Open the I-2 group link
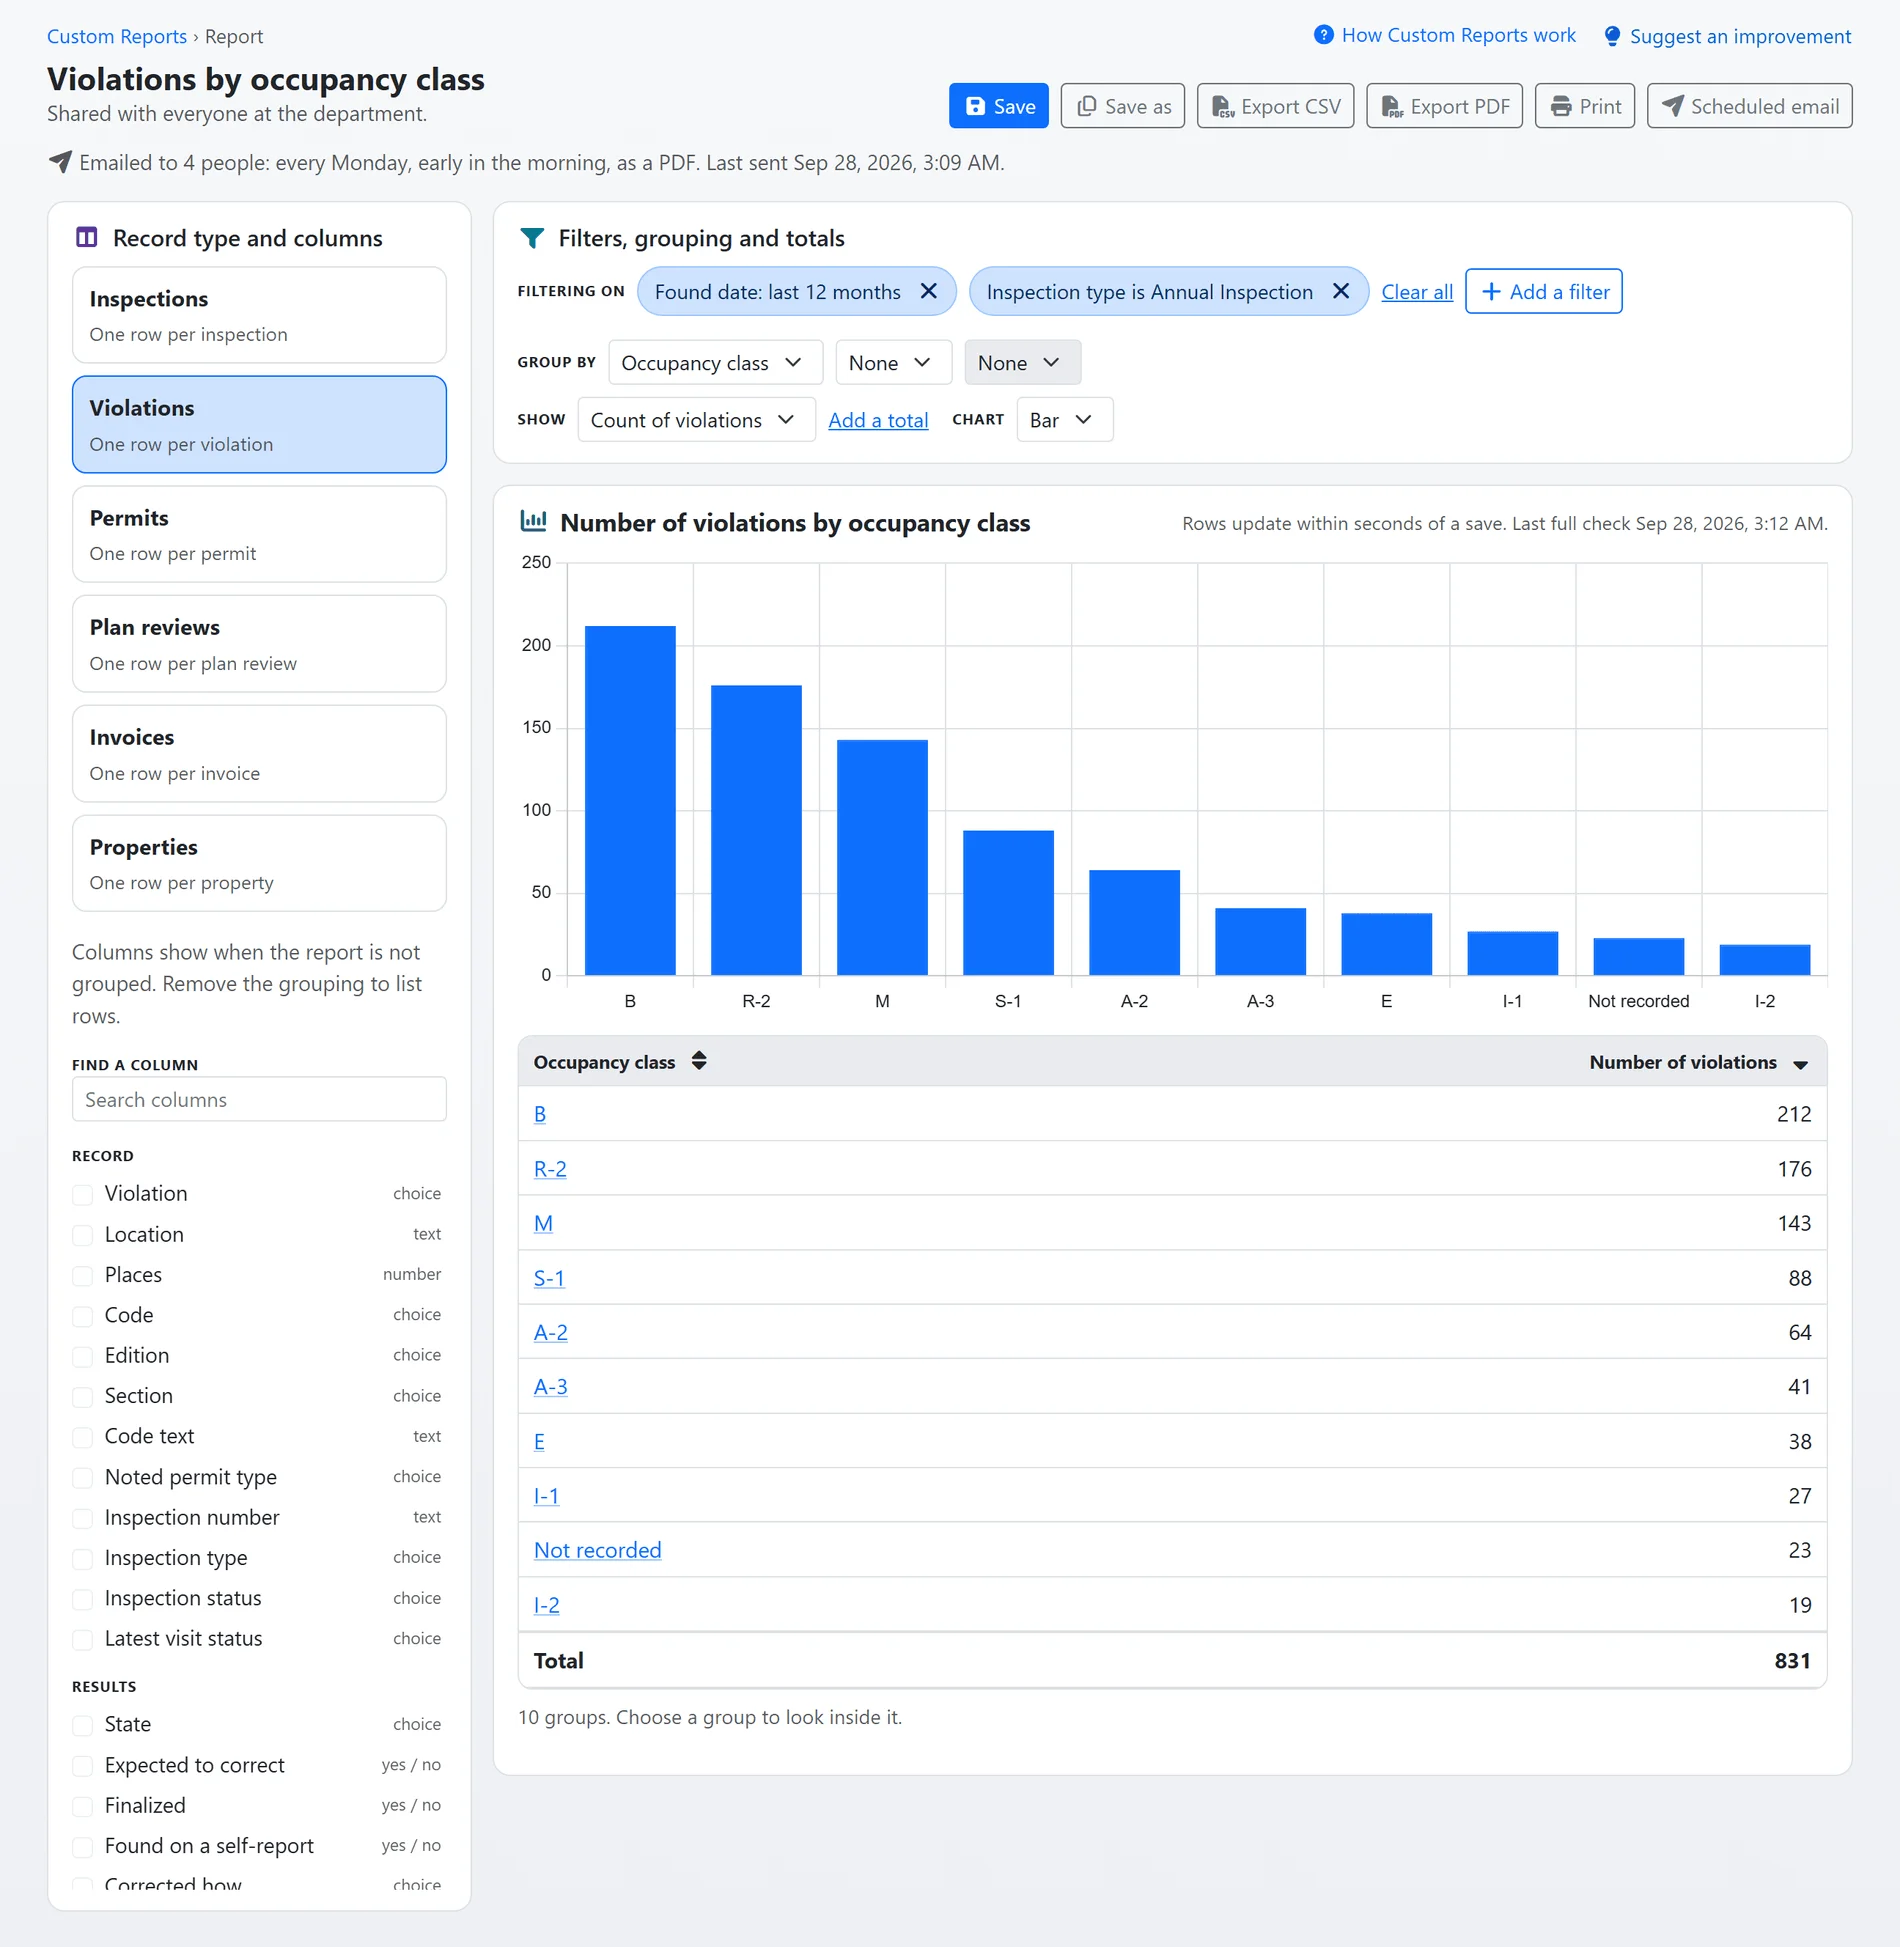 tap(546, 1605)
